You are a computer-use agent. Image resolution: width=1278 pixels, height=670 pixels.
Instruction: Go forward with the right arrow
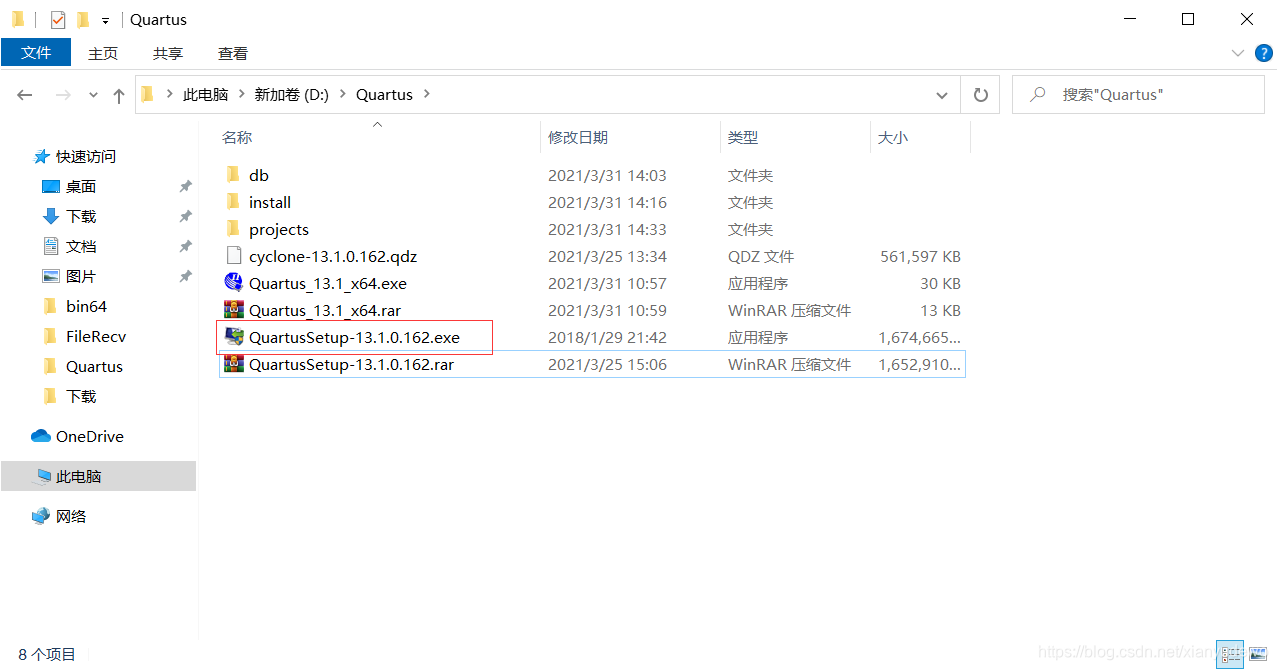[62, 95]
